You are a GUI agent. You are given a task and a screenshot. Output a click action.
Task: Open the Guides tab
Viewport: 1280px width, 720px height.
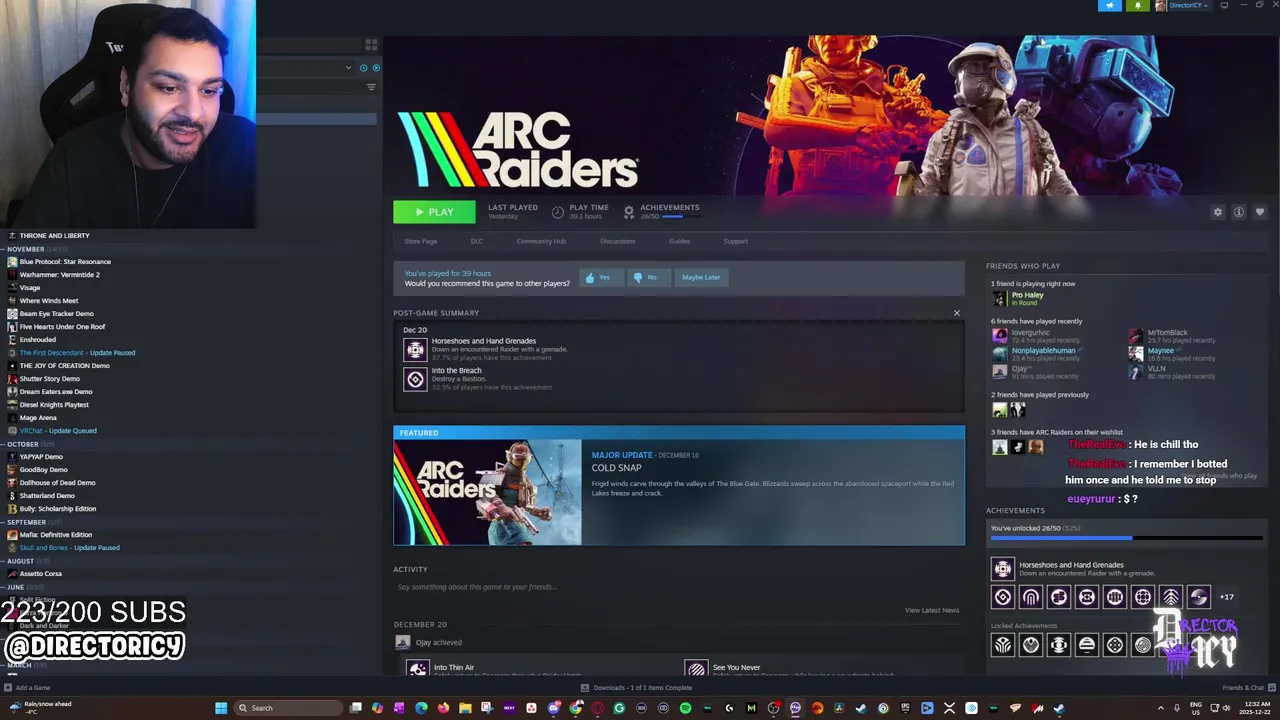[679, 241]
